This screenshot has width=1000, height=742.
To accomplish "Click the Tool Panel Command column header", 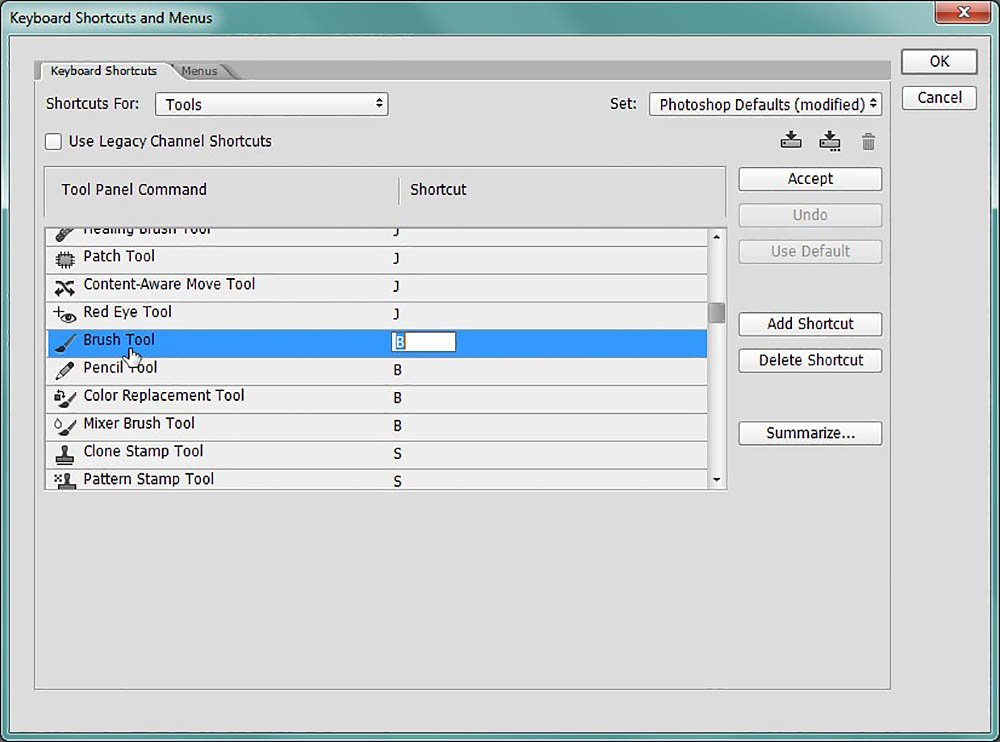I will point(134,189).
